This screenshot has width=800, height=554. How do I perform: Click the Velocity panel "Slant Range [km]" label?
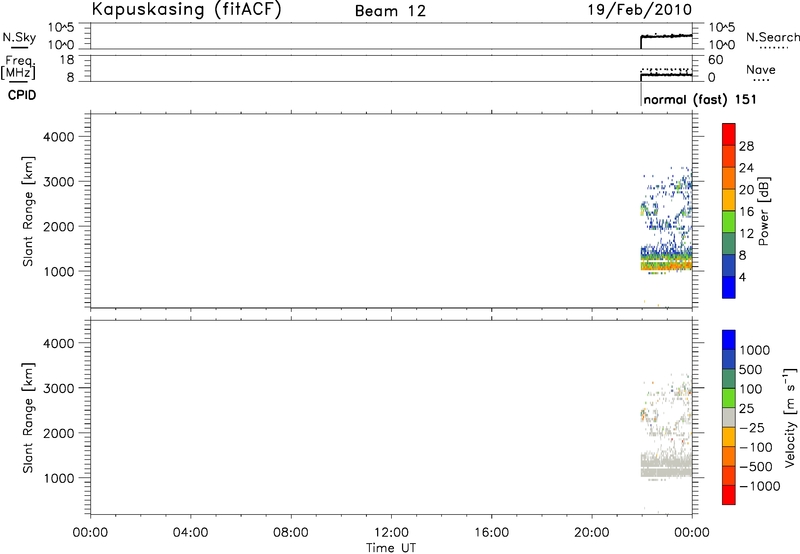tap(28, 418)
